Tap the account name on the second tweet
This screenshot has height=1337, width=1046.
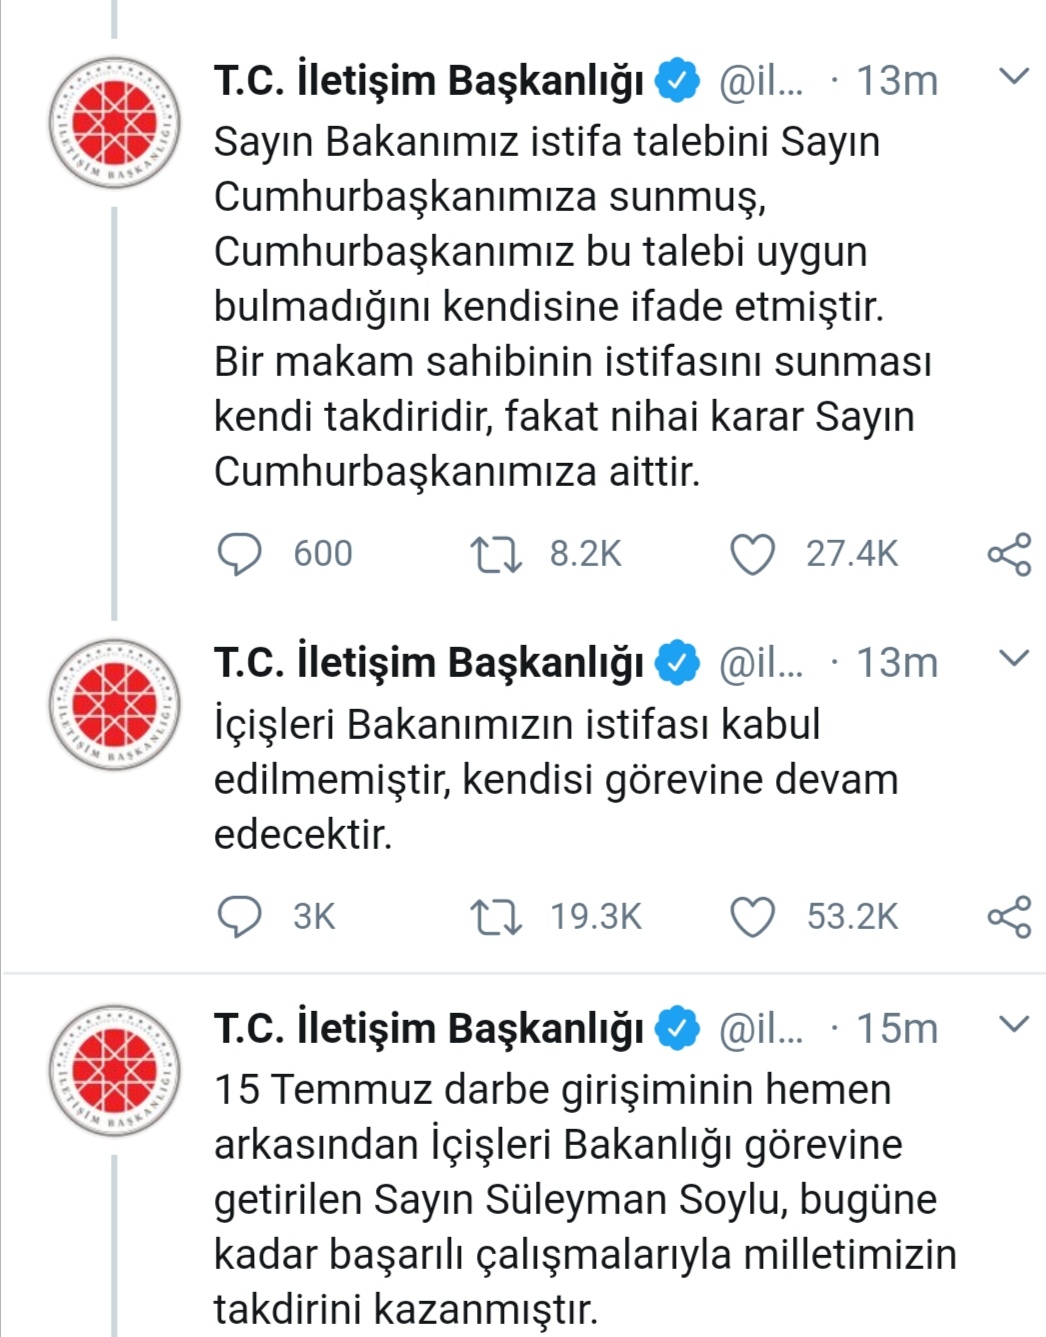428,662
